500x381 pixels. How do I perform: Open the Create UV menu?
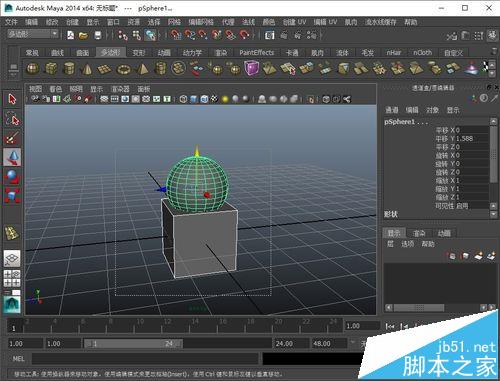294,22
